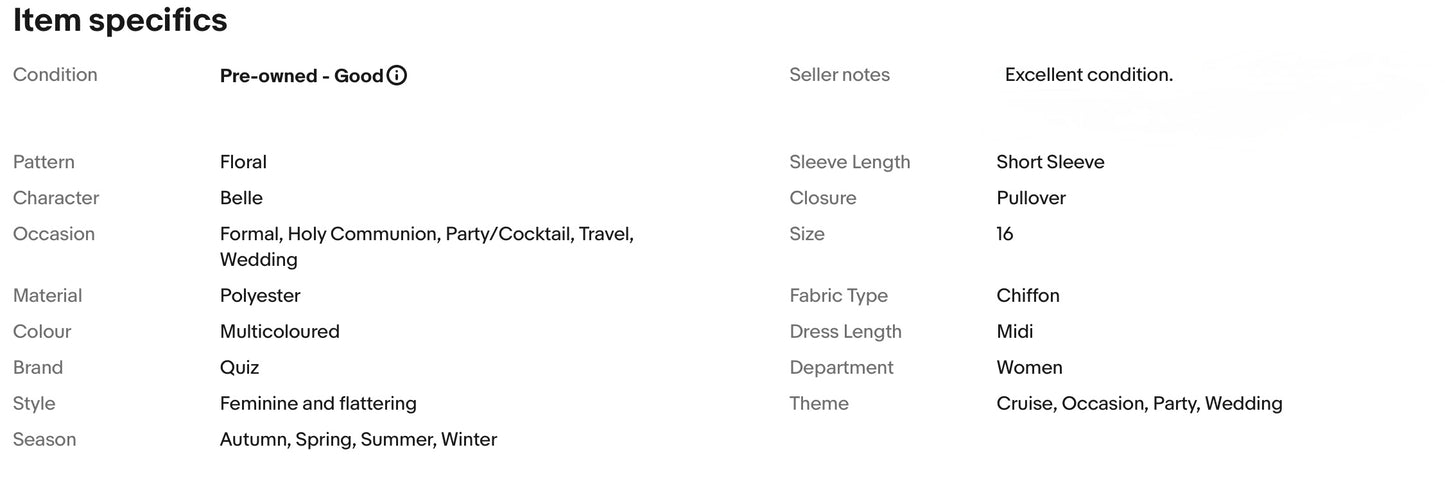
Task: Click the Women department value
Action: (x=1030, y=367)
